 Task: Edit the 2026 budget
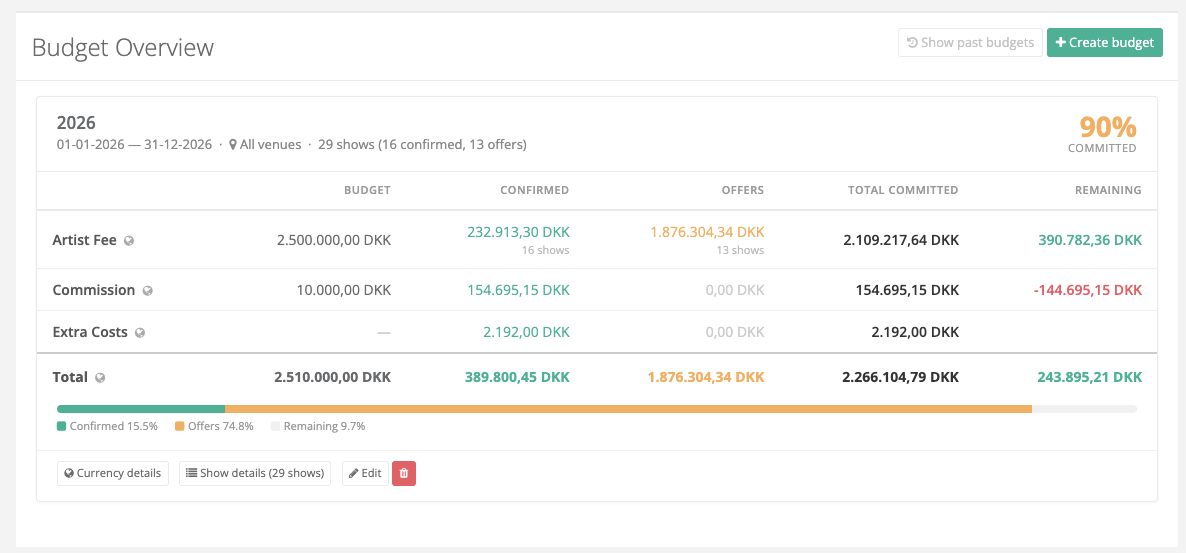coord(365,473)
